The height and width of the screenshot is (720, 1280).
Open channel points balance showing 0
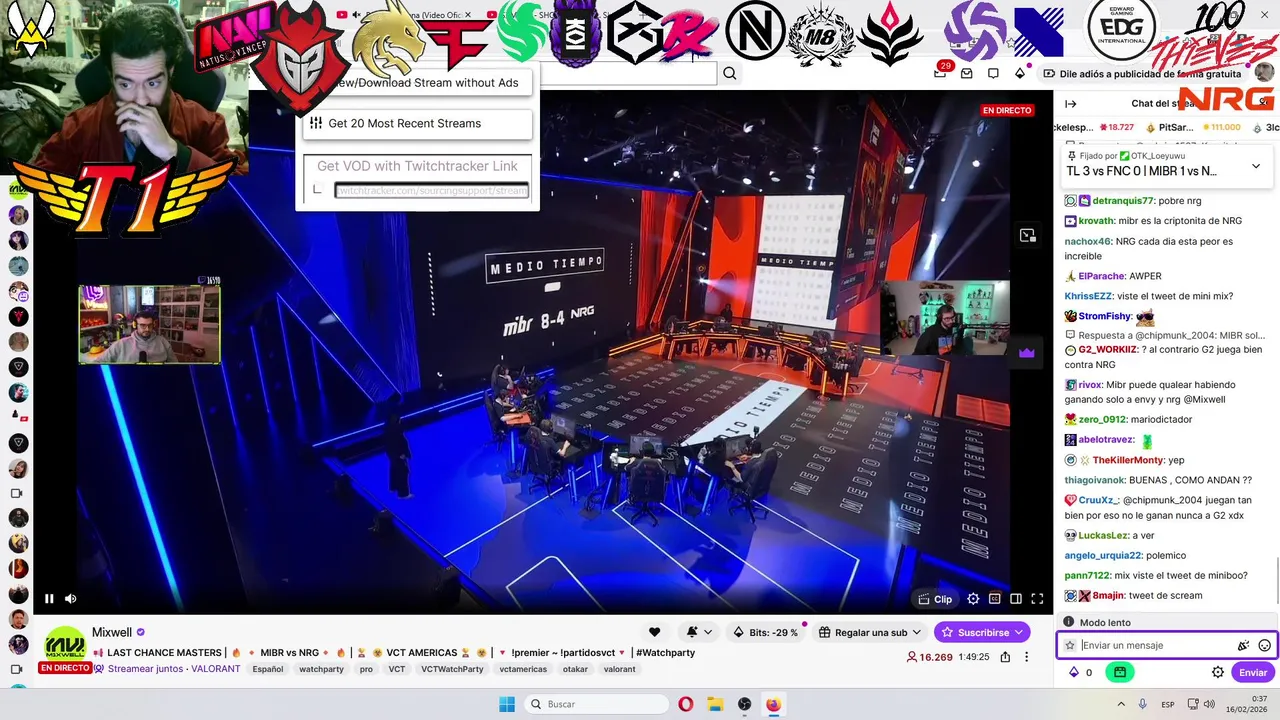coord(1080,672)
